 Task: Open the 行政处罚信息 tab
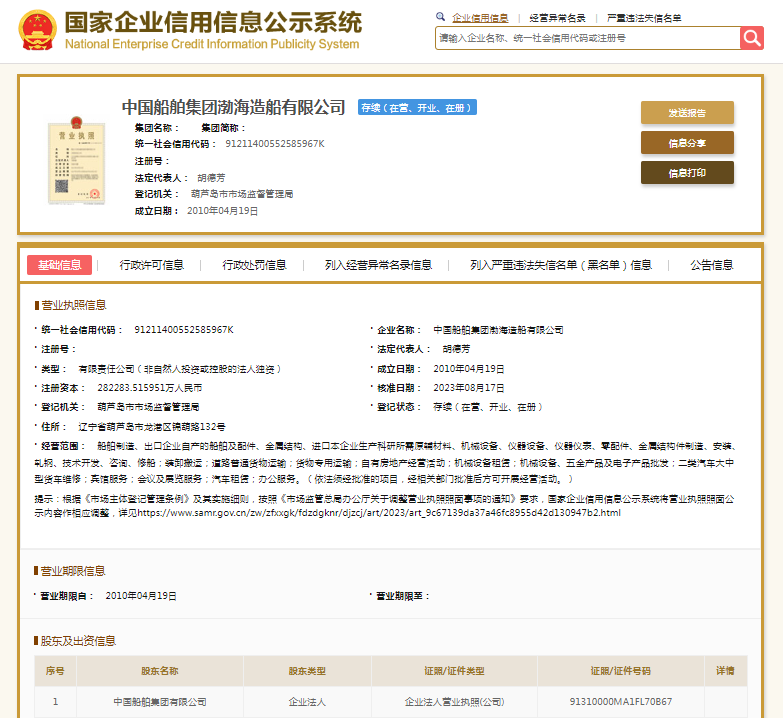tap(254, 265)
